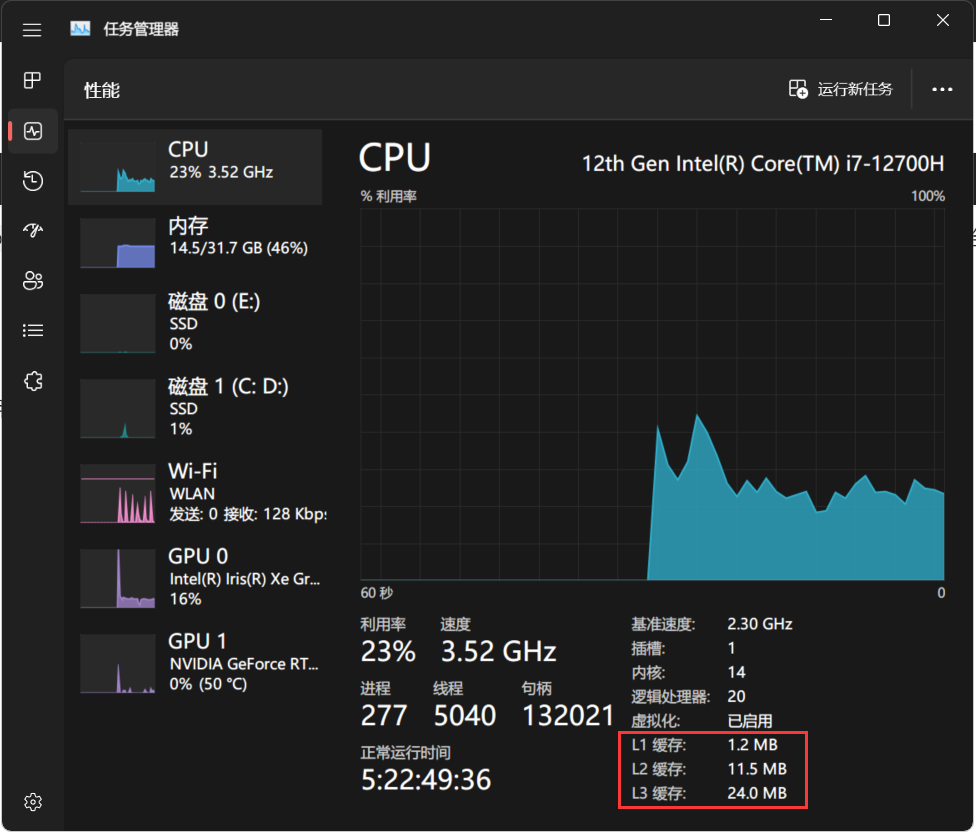Click the 逻辑处理器 value 20
The width and height of the screenshot is (976, 833).
[x=736, y=696]
